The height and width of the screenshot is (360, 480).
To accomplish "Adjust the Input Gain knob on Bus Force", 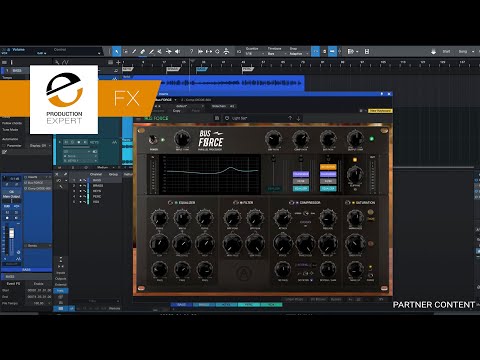I will coord(182,138).
